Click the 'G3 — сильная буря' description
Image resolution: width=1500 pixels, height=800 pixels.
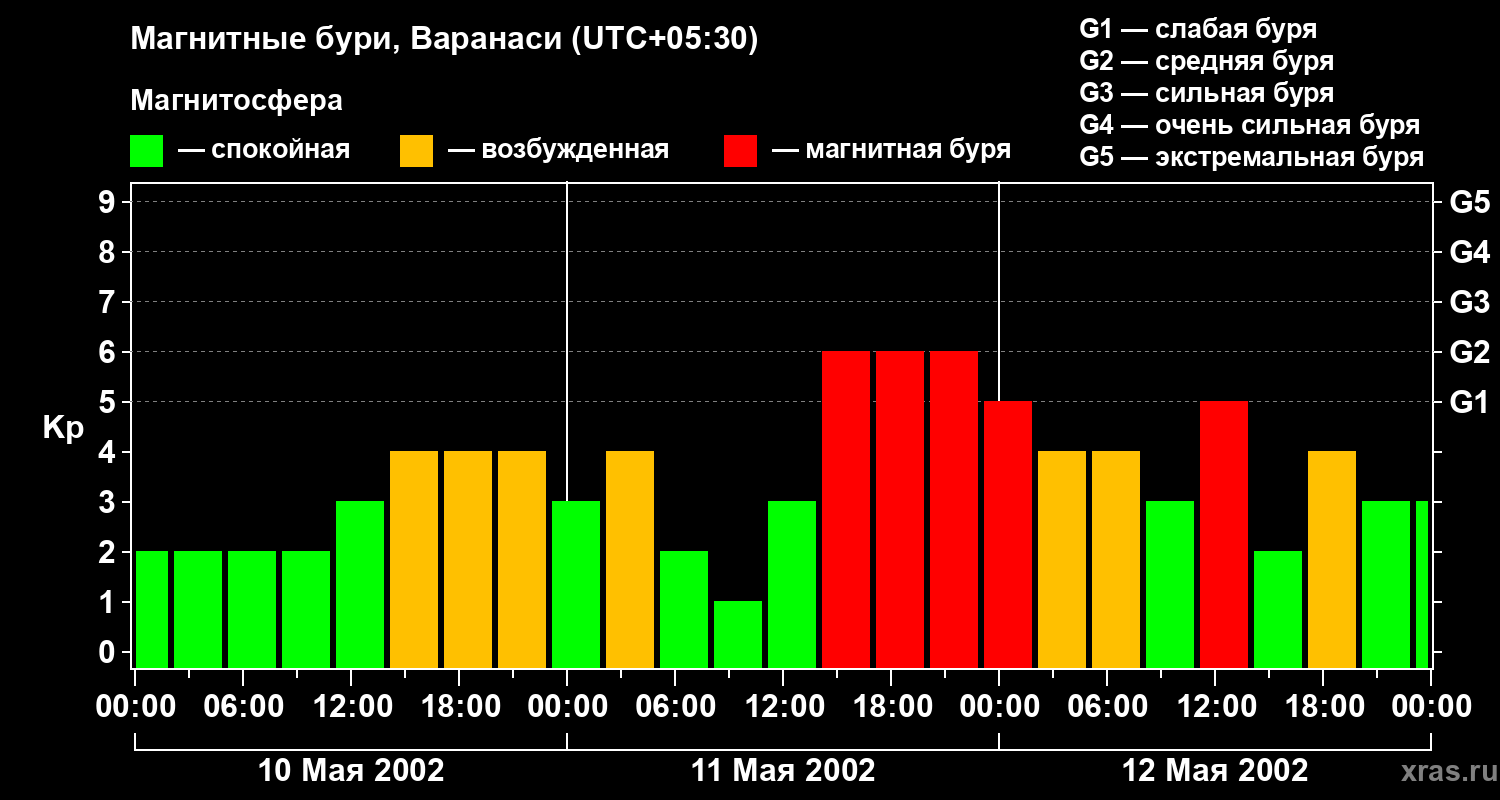(x=1206, y=93)
